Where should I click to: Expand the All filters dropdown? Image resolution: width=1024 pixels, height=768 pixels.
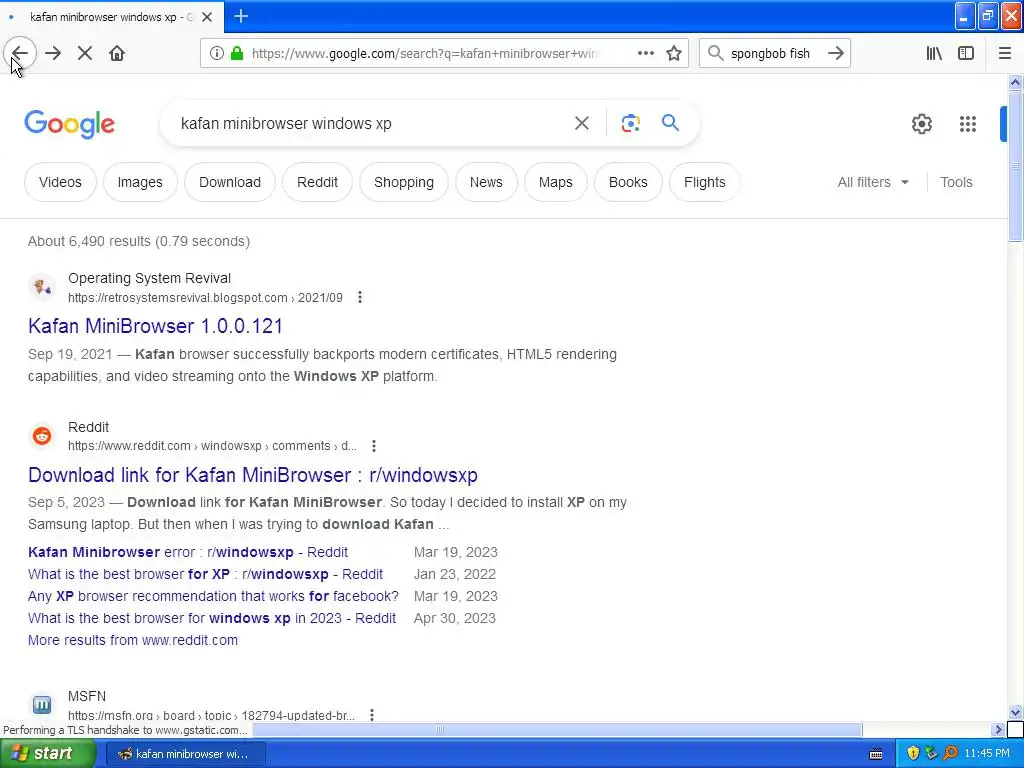(873, 182)
